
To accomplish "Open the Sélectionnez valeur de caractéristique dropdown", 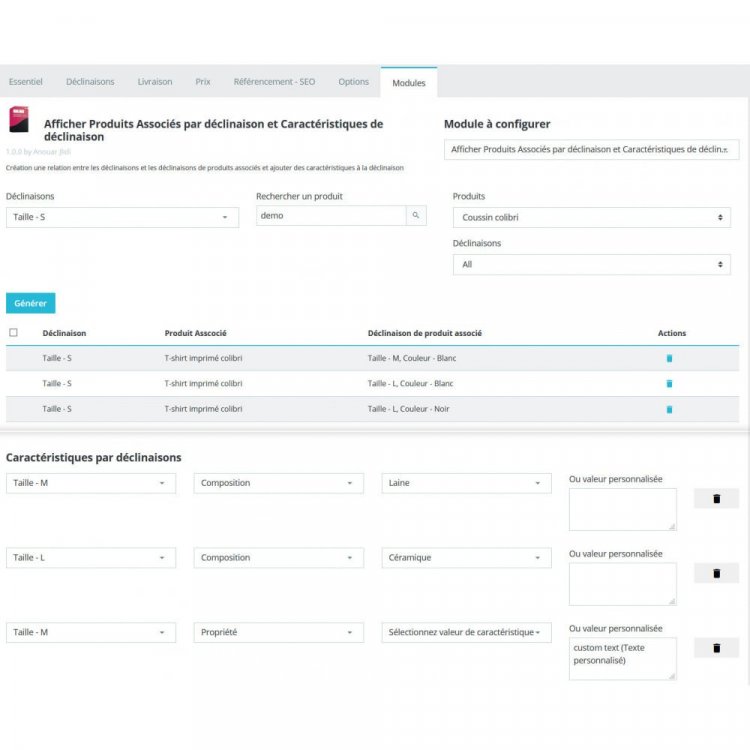I will 466,632.
